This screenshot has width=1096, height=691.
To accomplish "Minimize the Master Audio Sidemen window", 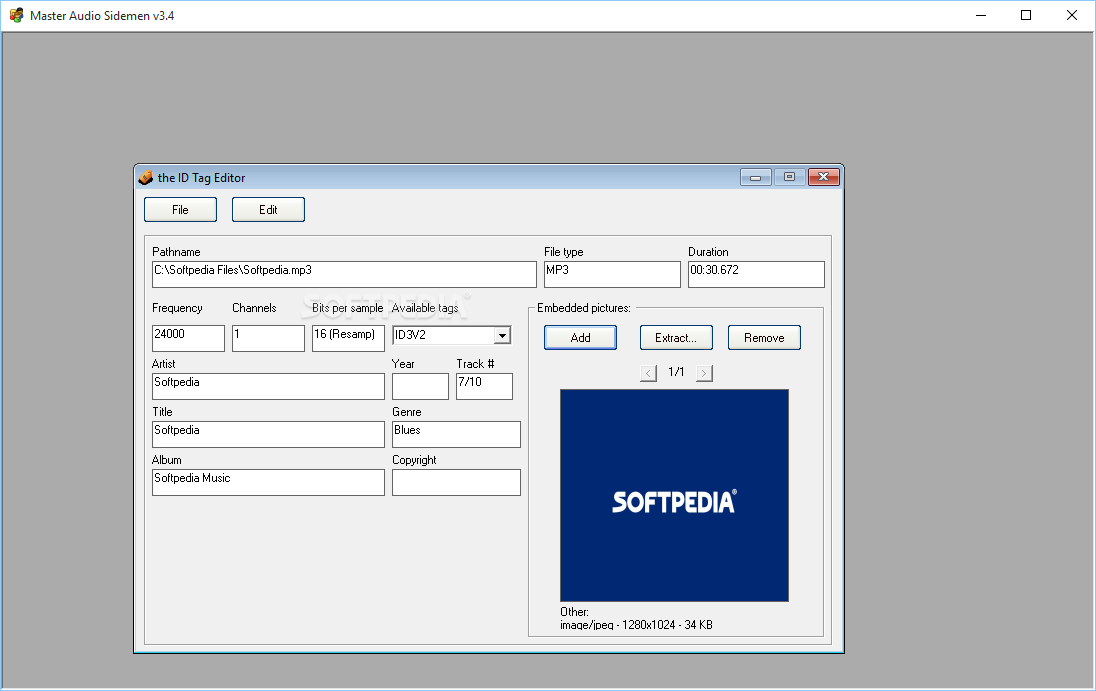I will tap(981, 15).
